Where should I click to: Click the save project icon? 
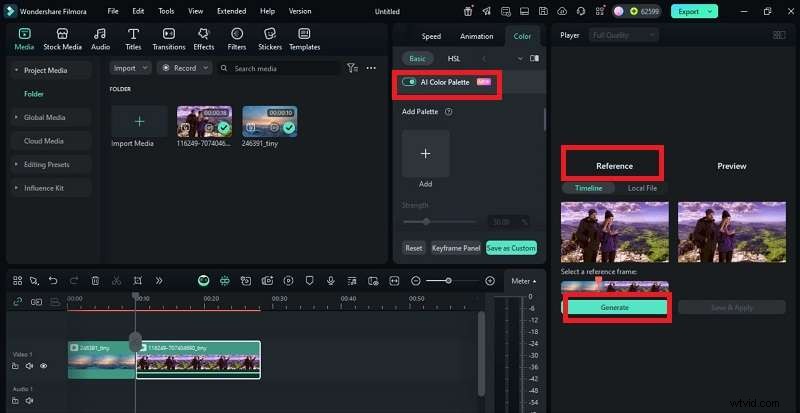543,11
